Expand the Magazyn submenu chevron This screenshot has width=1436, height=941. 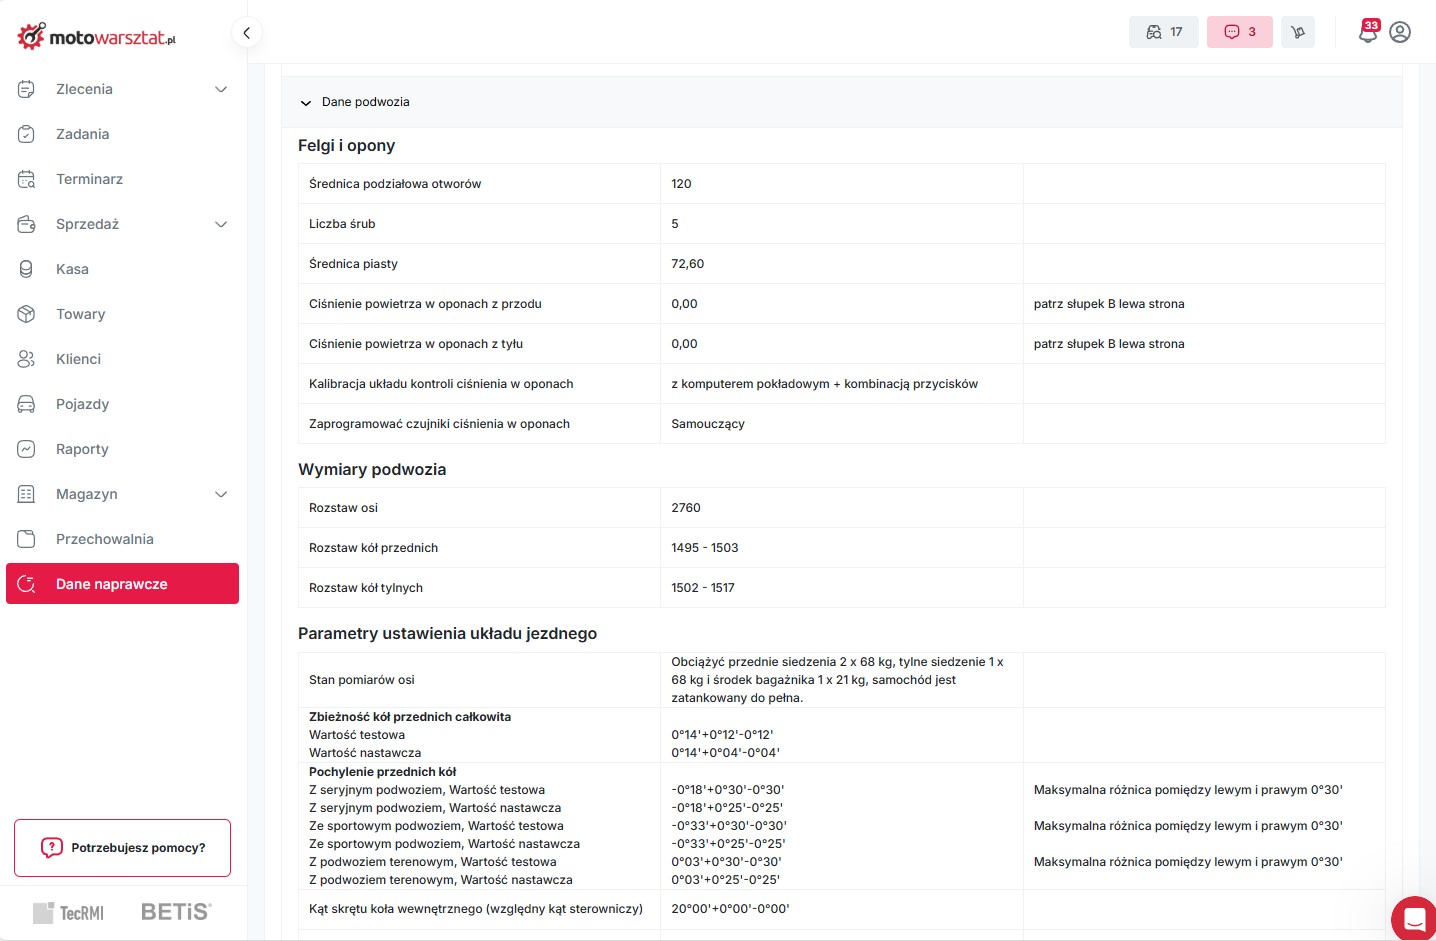(221, 494)
